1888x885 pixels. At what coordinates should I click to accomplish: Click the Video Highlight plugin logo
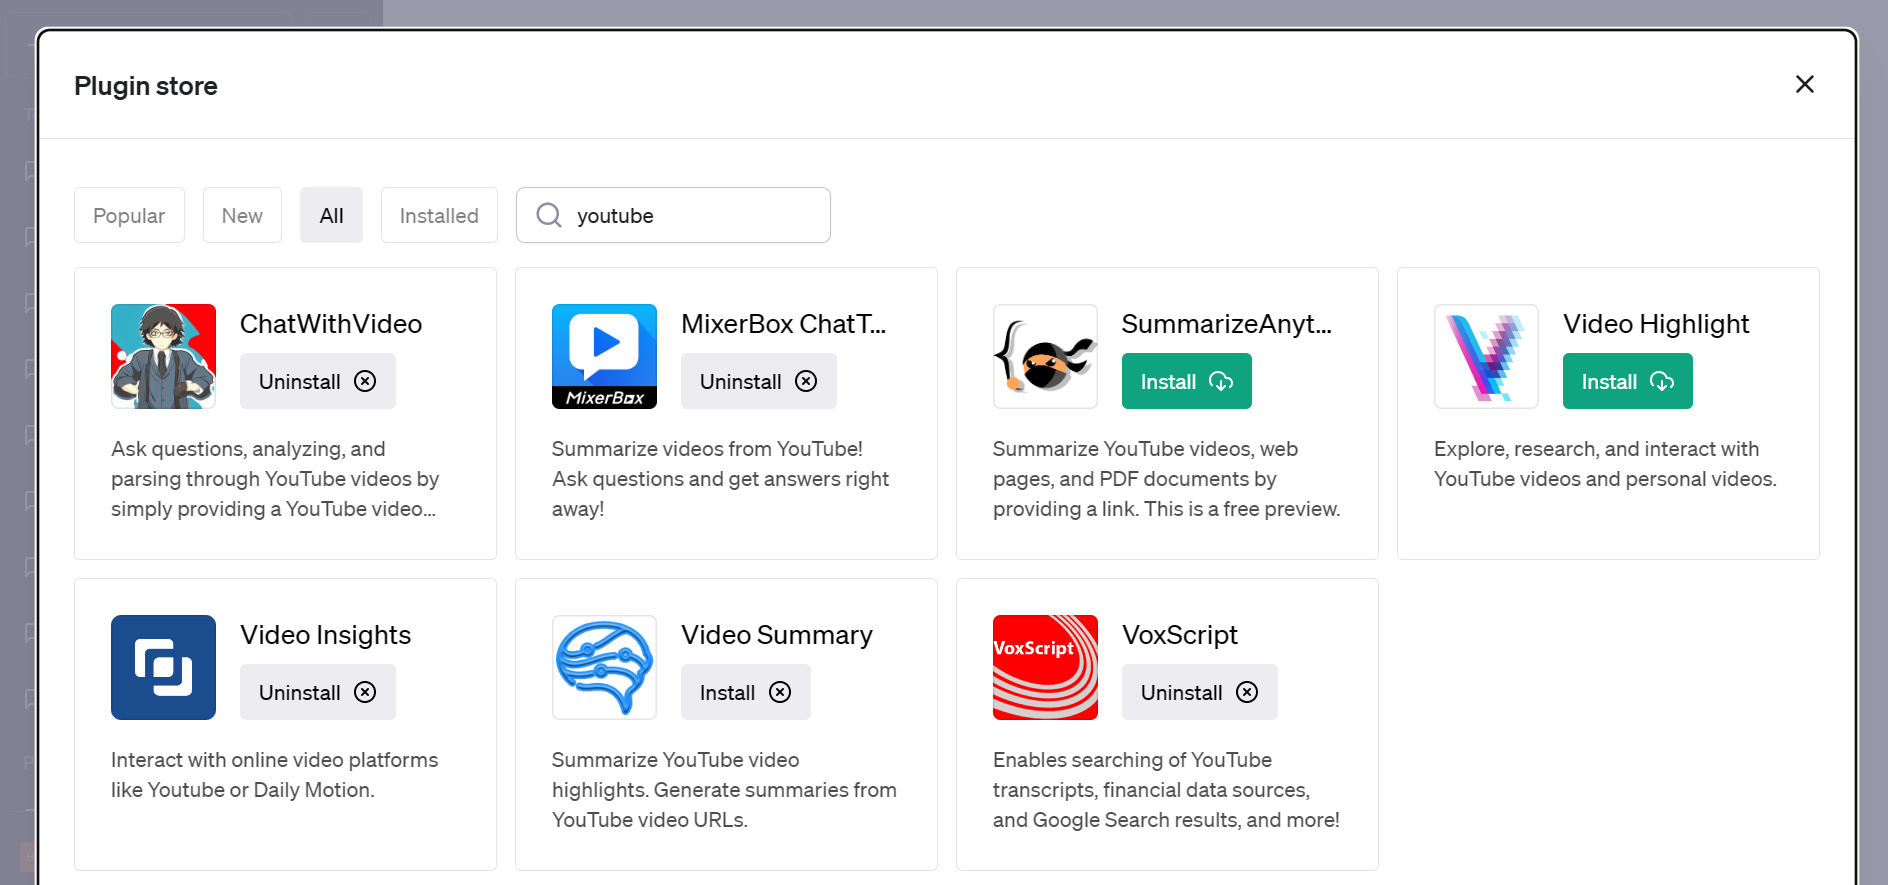point(1486,356)
